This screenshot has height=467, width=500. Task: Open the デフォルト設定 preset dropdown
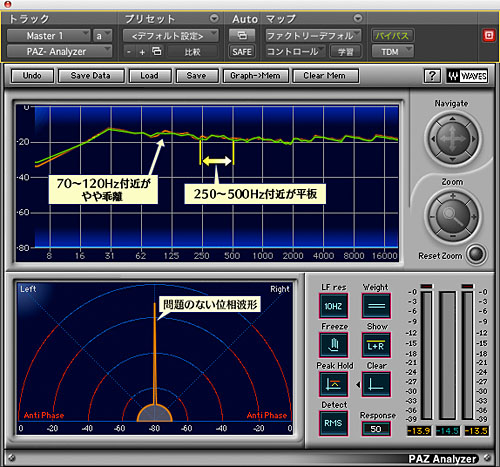[x=171, y=35]
